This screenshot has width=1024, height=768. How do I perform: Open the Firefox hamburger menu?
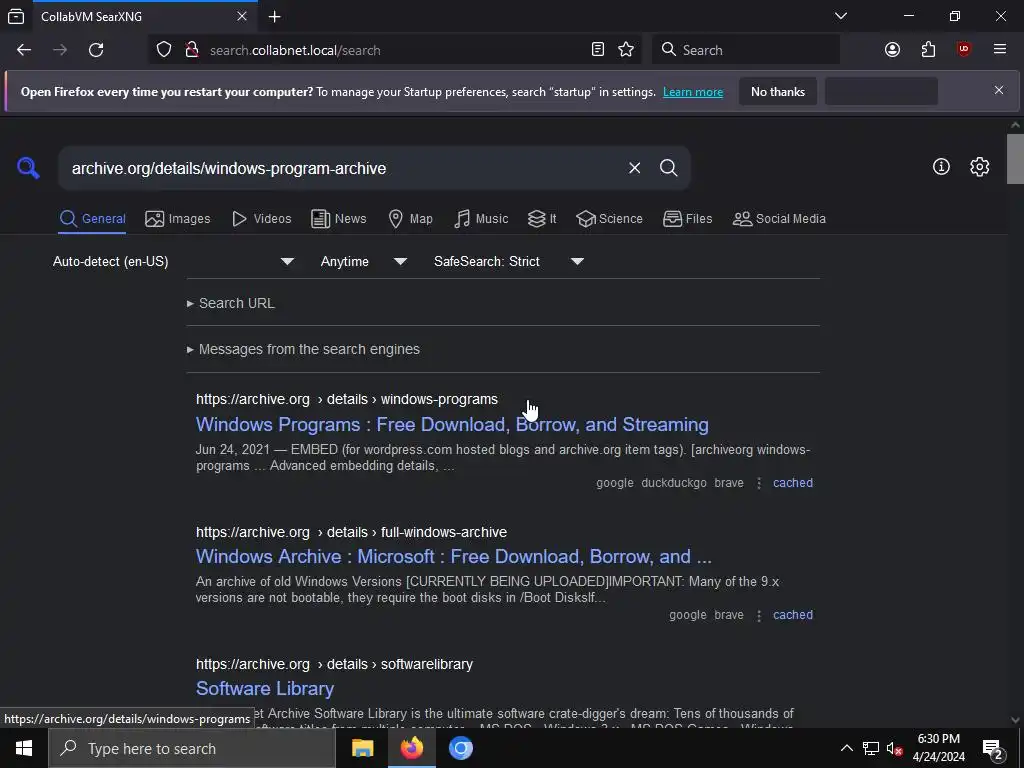pos(999,50)
